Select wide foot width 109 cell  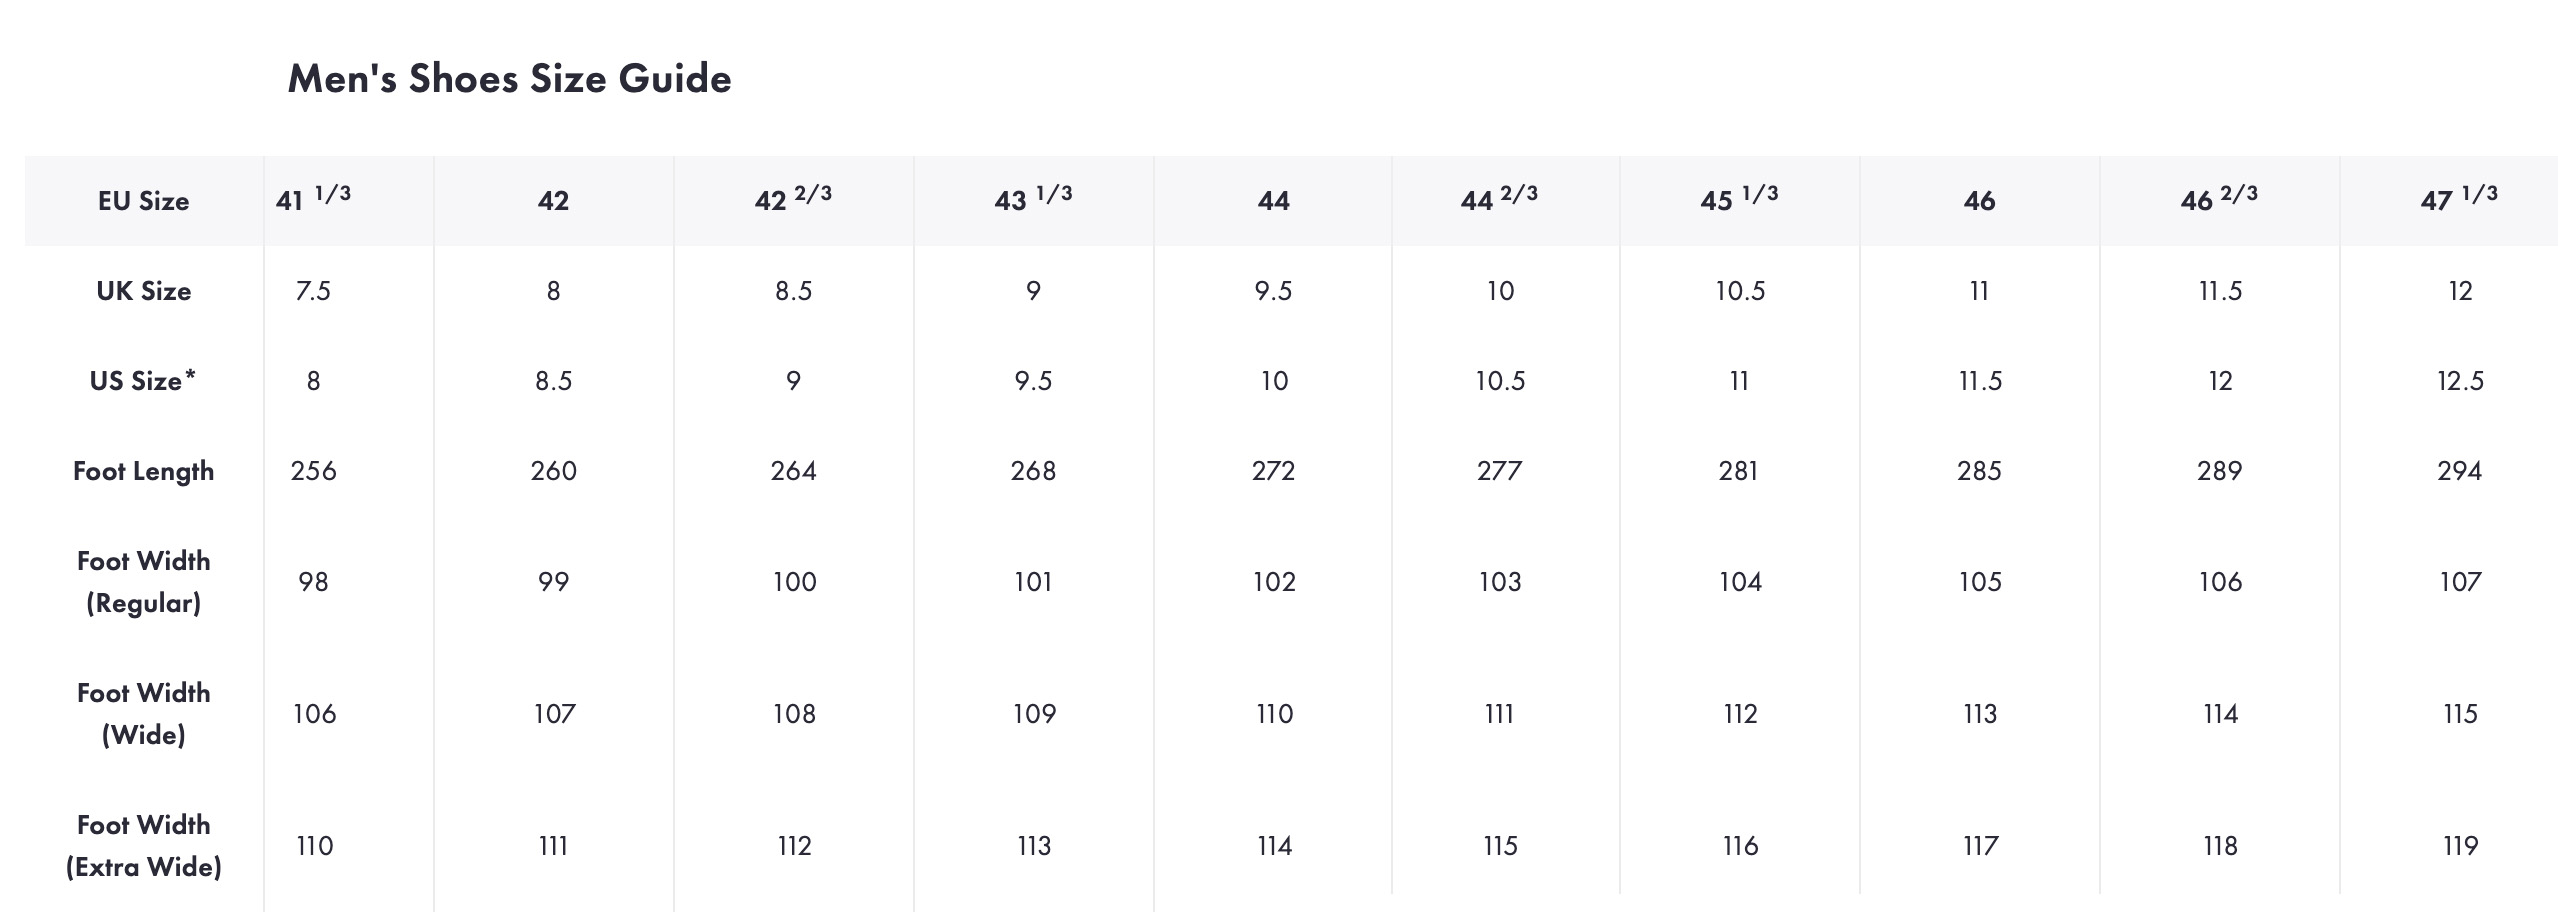click(1034, 714)
